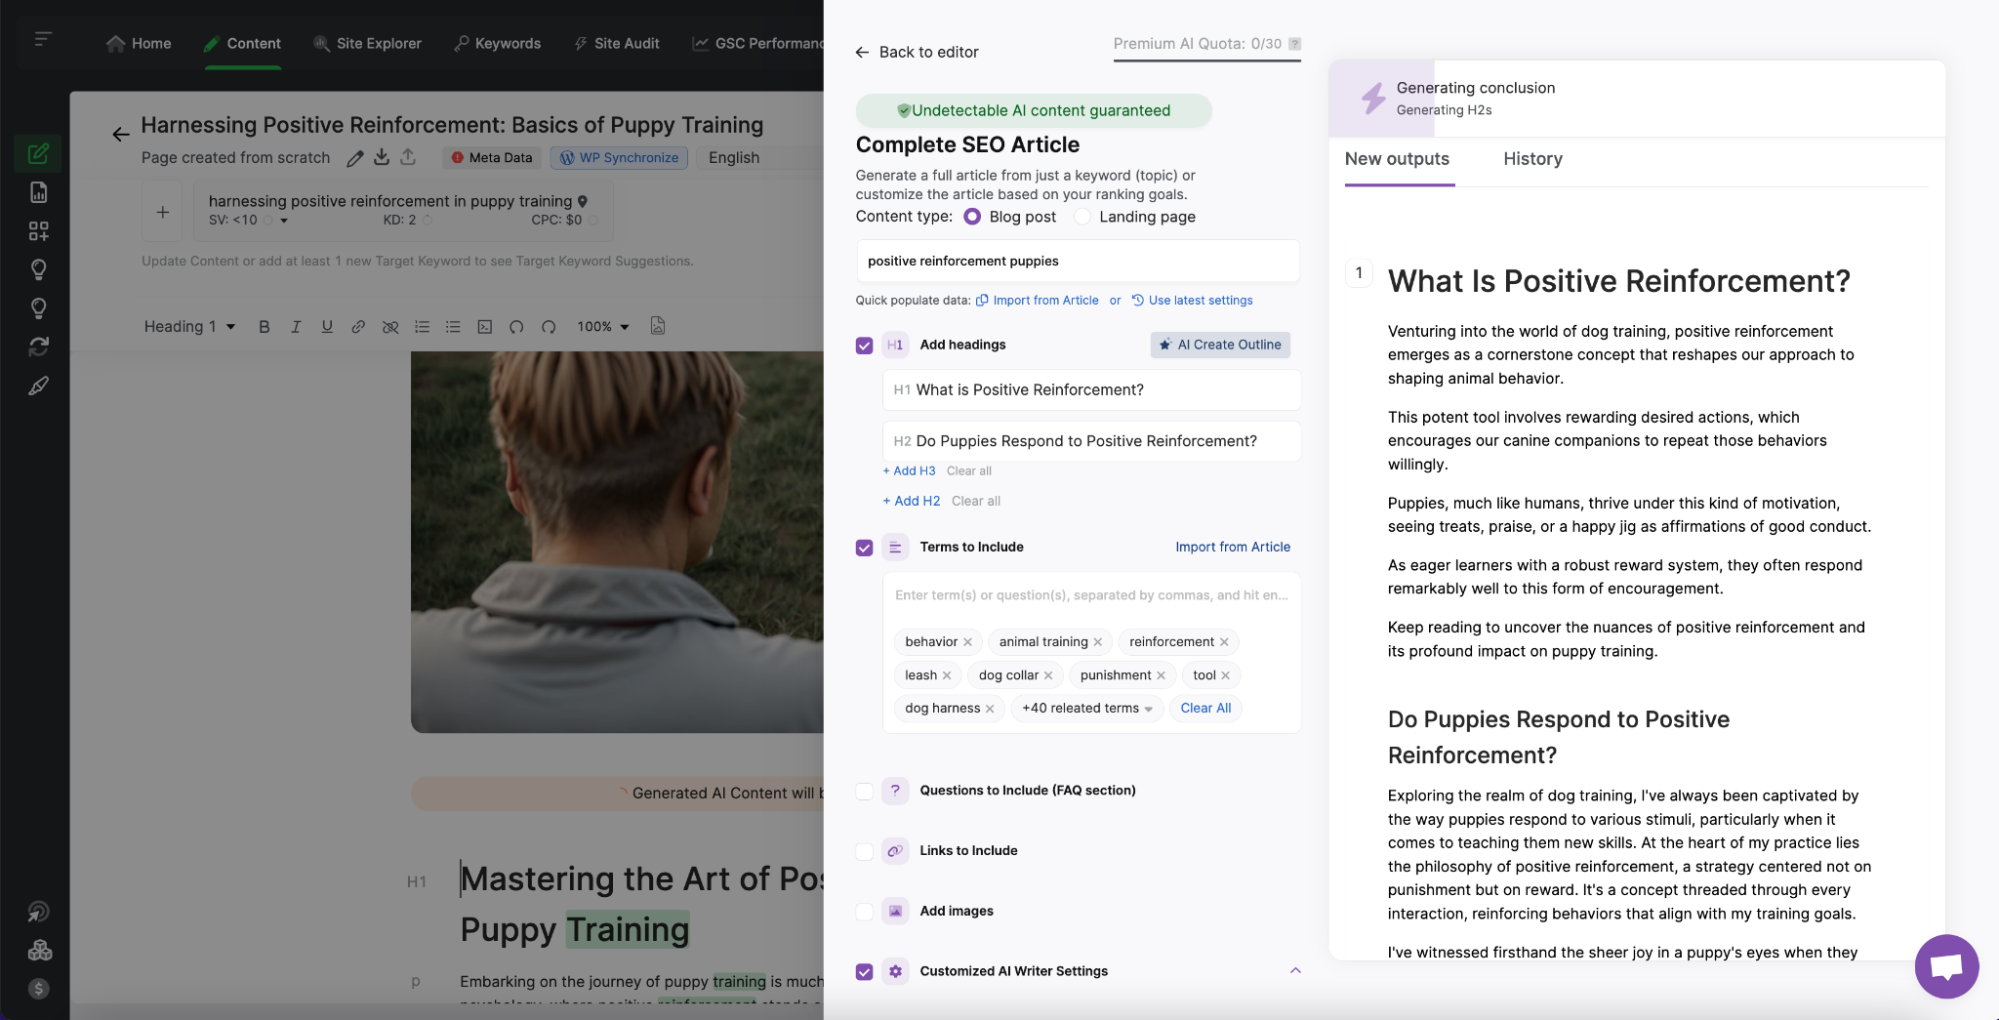Open the Heading 1 style dropdown
This screenshot has height=1020, width=1999.
(x=189, y=327)
